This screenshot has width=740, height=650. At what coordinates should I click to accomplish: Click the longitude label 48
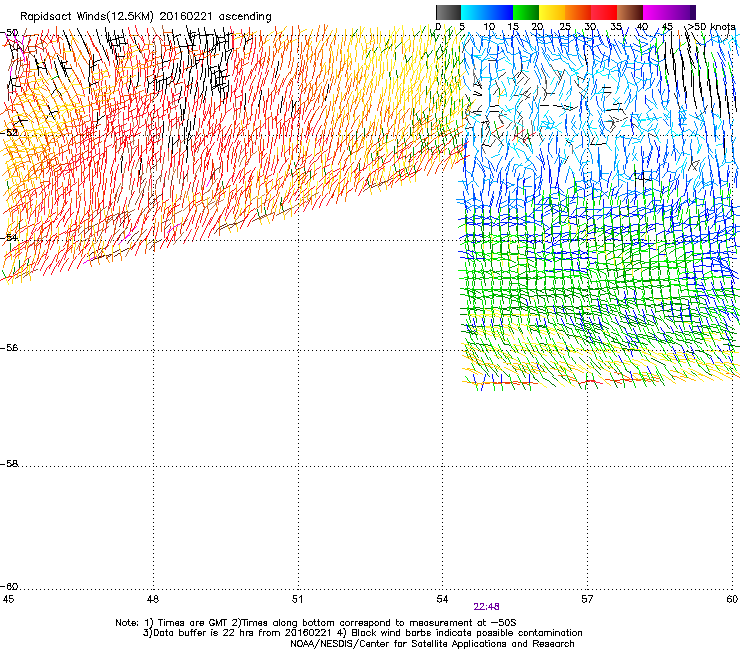point(153,599)
